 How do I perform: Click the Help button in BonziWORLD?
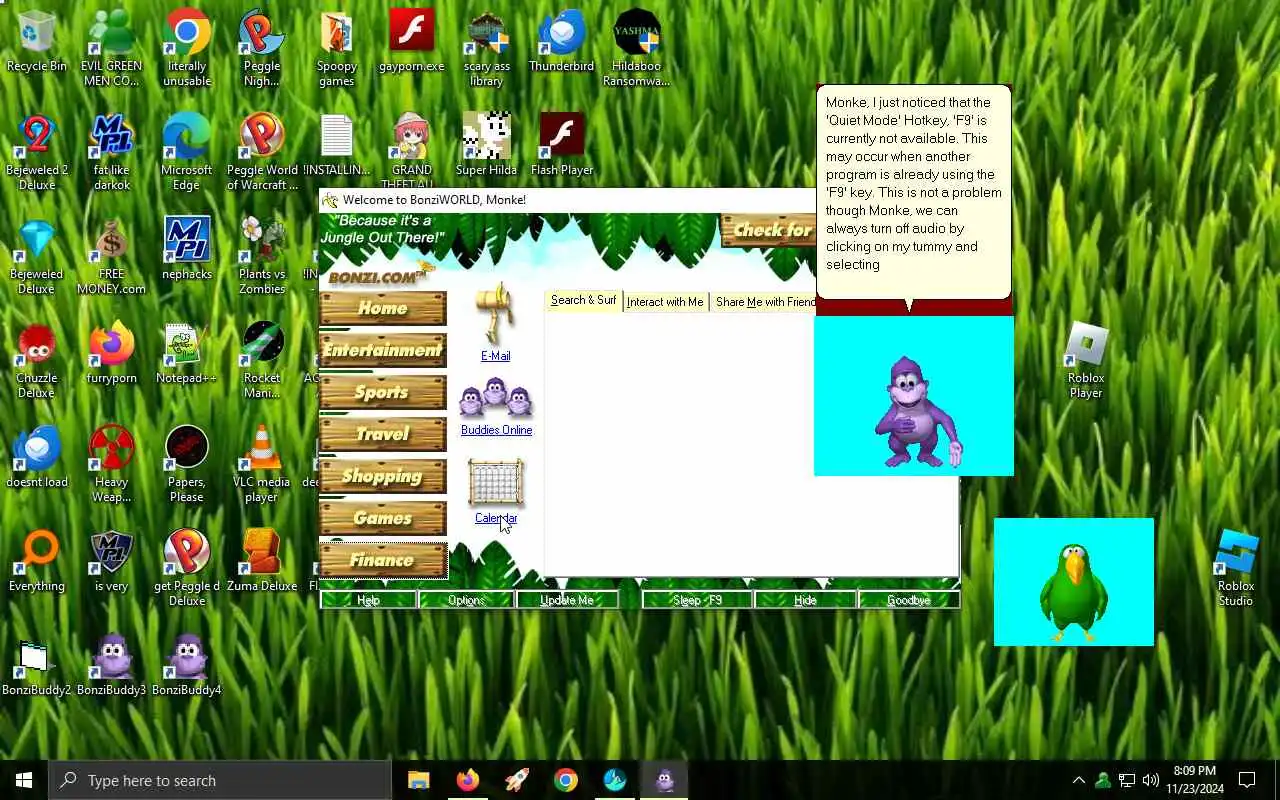click(x=368, y=600)
